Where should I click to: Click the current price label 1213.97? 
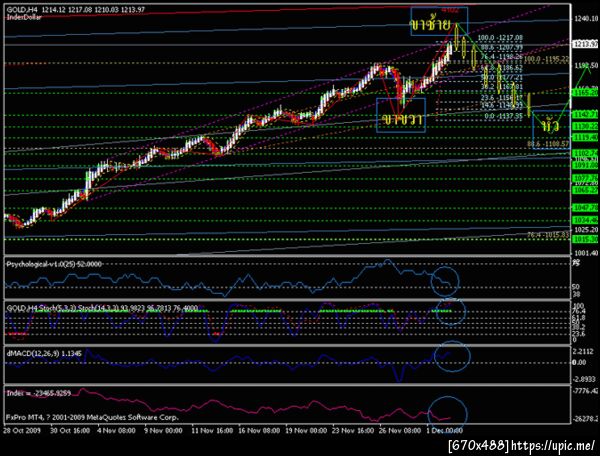click(x=585, y=44)
